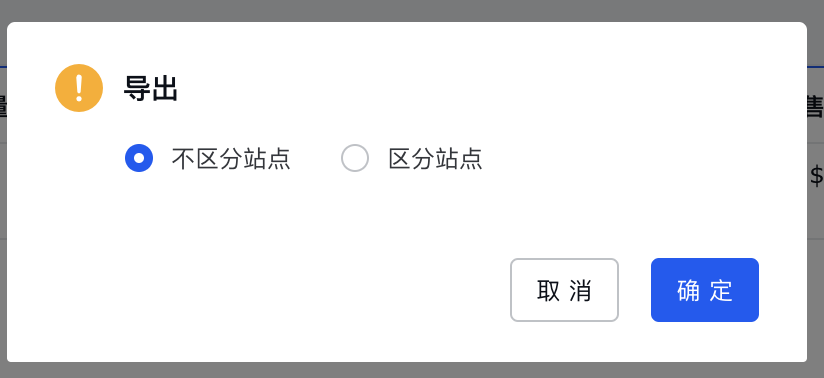Keep export mode as 不区分站点
This screenshot has width=824, height=378.
pyautogui.click(x=139, y=158)
